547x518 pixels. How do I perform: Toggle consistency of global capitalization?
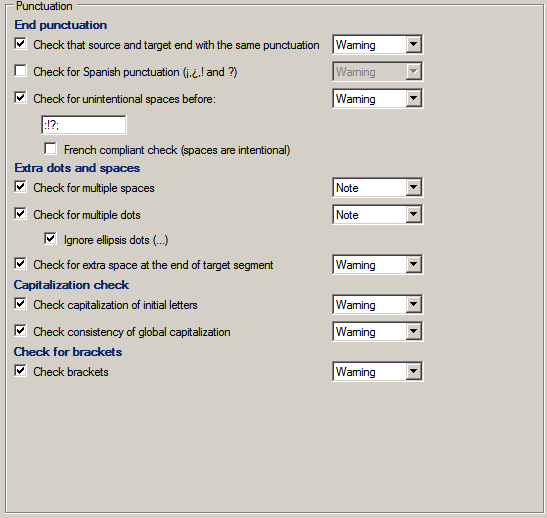(20, 331)
